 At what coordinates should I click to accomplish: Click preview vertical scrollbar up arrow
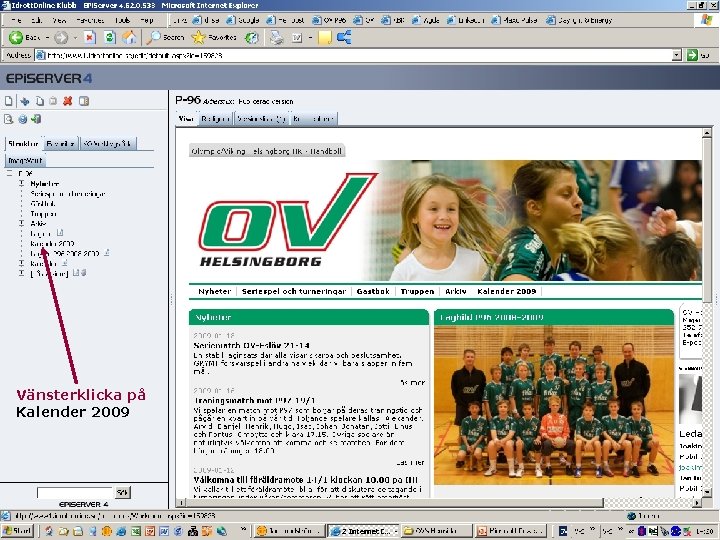(707, 133)
